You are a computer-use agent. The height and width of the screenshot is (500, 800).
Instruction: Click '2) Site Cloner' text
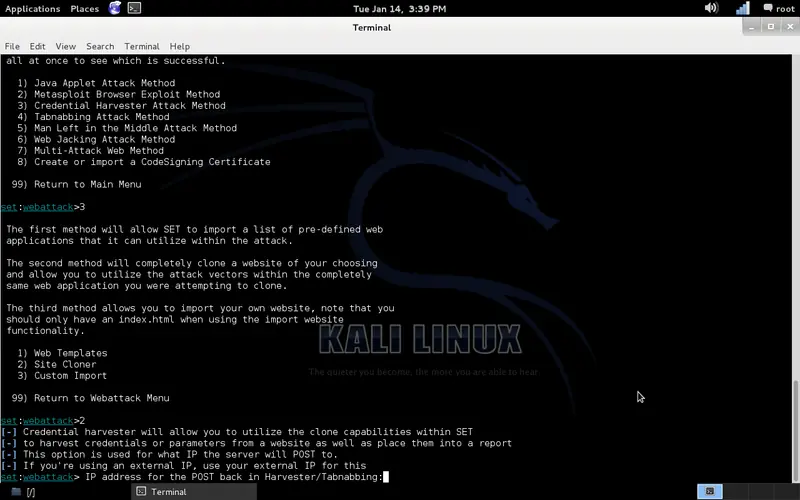point(57,364)
